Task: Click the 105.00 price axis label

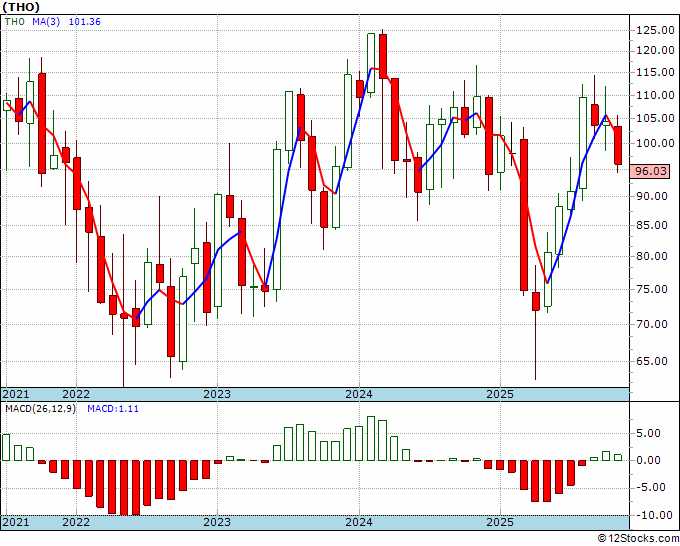Action: 655,118
